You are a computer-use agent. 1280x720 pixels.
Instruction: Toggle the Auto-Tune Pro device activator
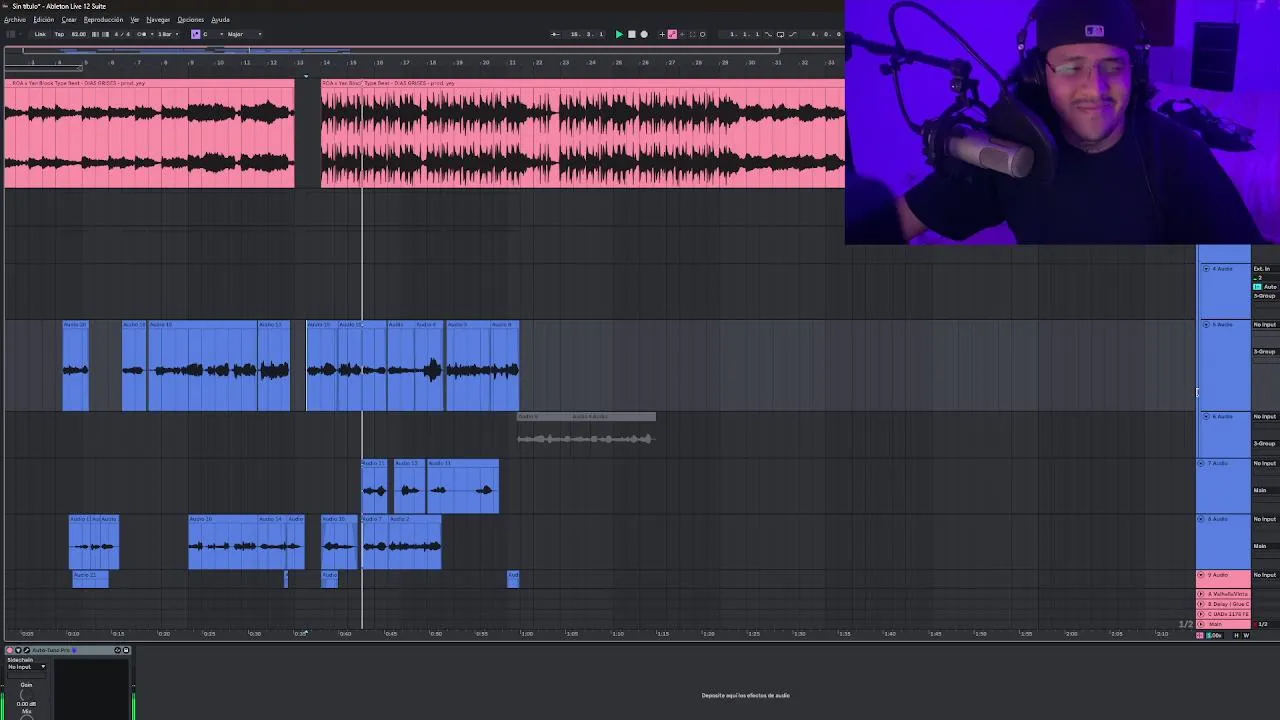pos(9,650)
